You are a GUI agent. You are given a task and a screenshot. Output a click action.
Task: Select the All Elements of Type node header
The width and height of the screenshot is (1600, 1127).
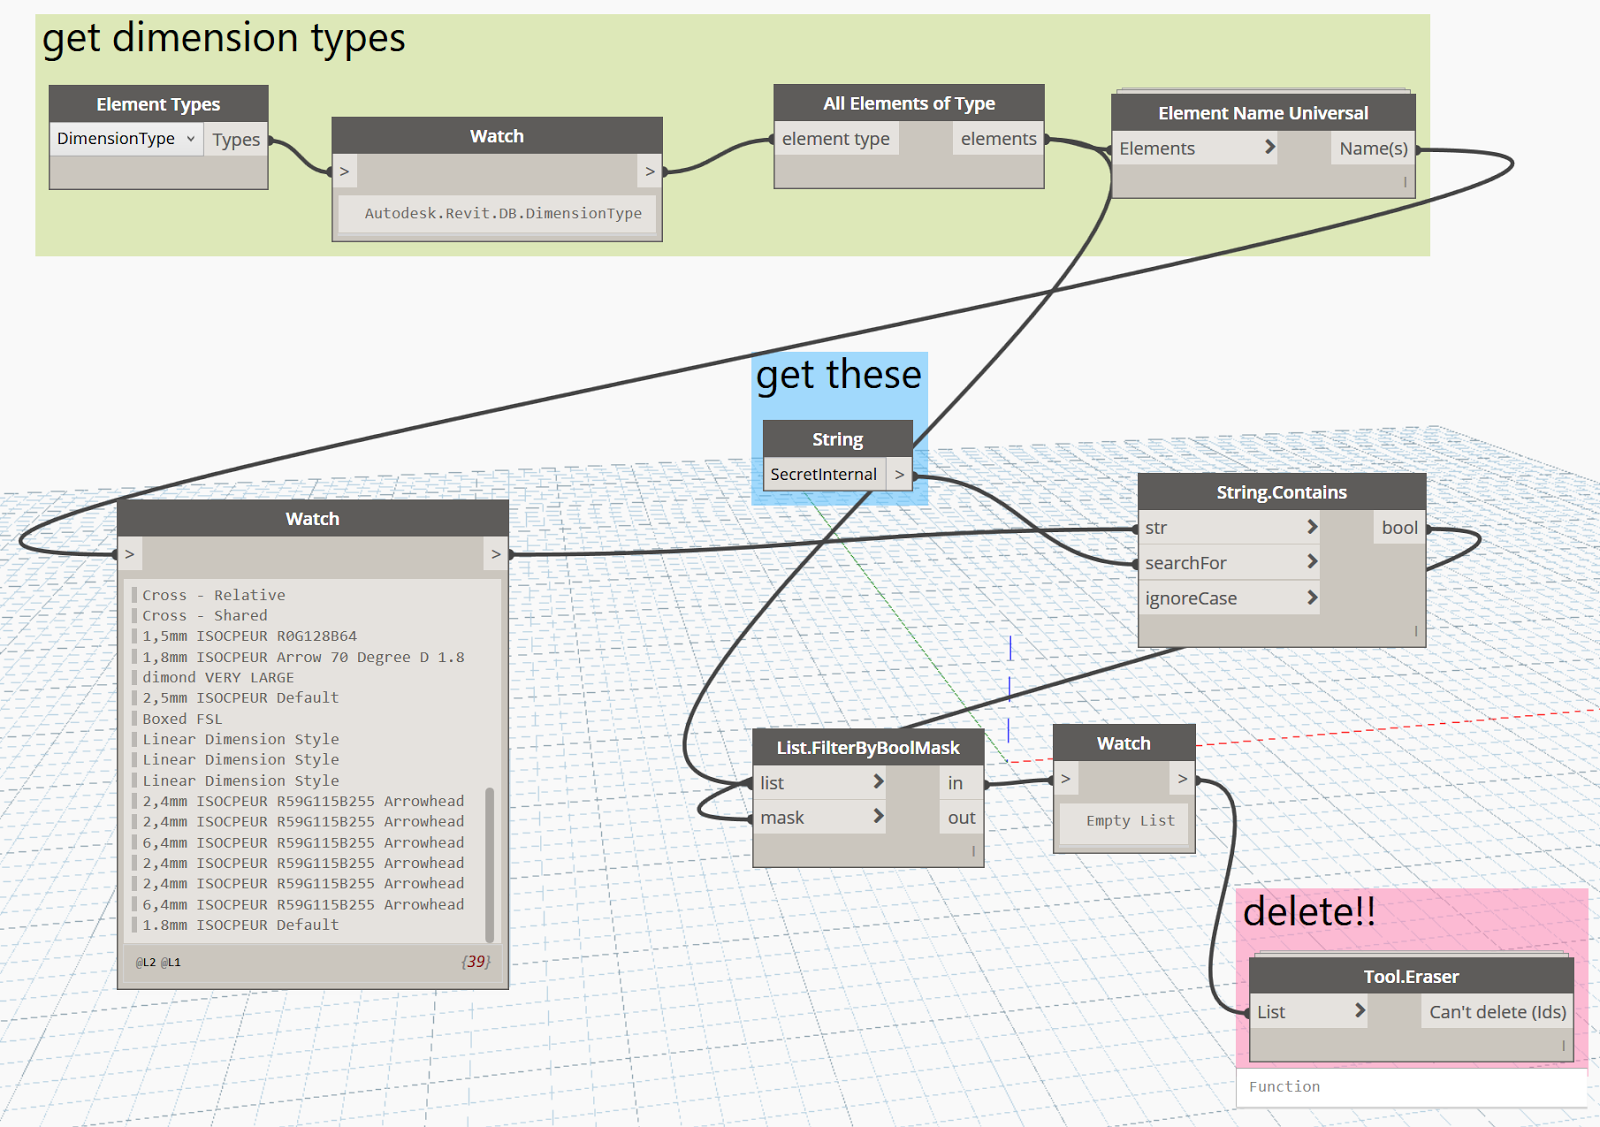point(909,103)
